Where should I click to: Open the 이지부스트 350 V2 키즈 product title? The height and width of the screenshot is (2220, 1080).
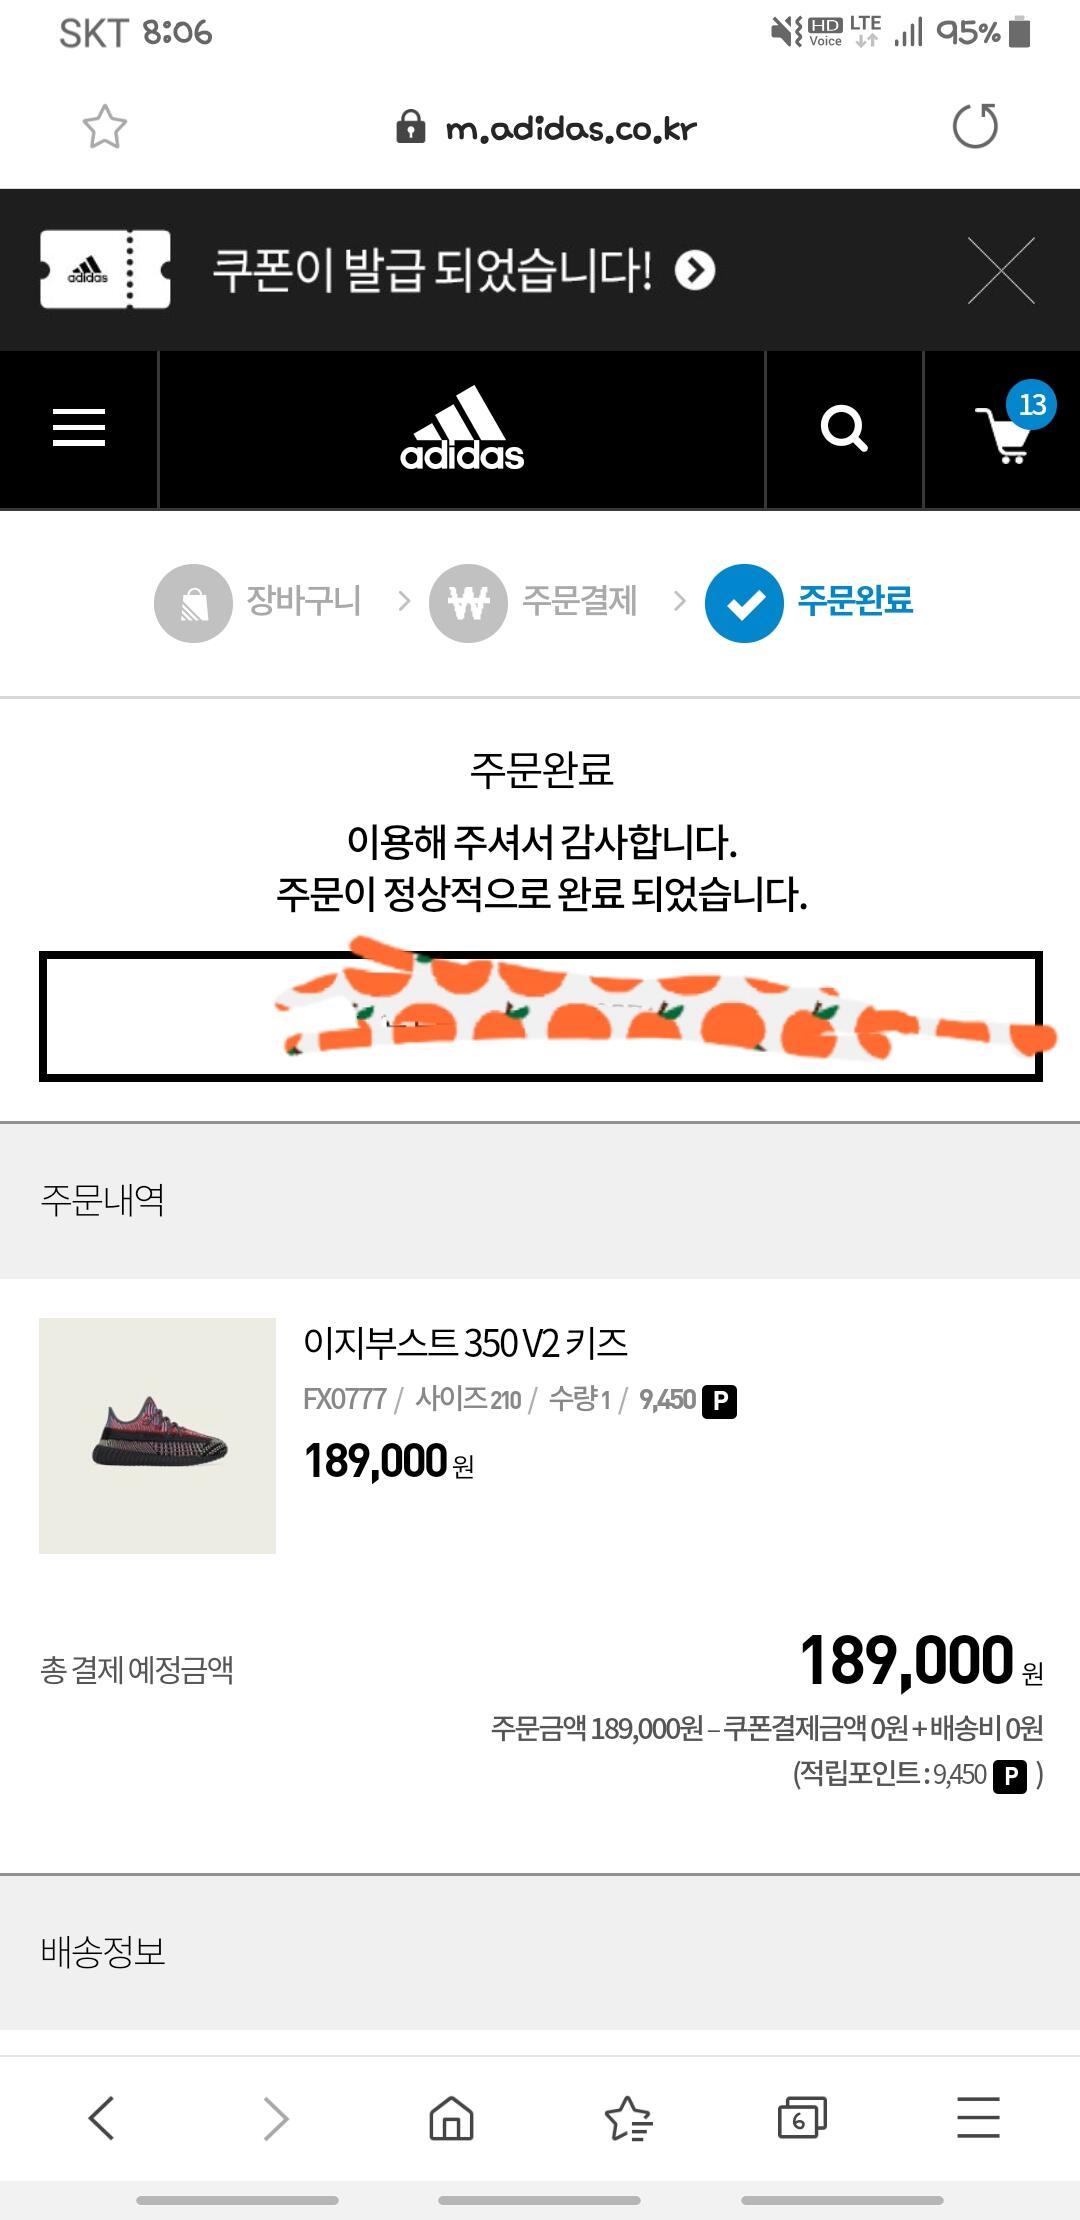pyautogui.click(x=466, y=1343)
